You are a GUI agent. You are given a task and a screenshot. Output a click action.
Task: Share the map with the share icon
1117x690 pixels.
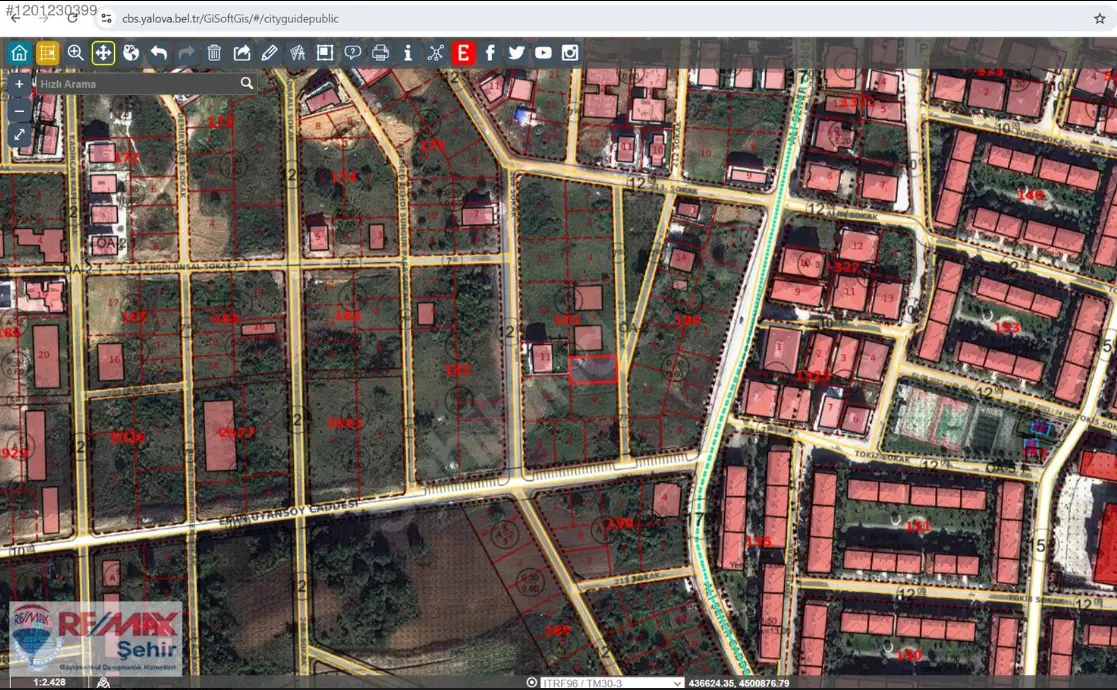[241, 53]
